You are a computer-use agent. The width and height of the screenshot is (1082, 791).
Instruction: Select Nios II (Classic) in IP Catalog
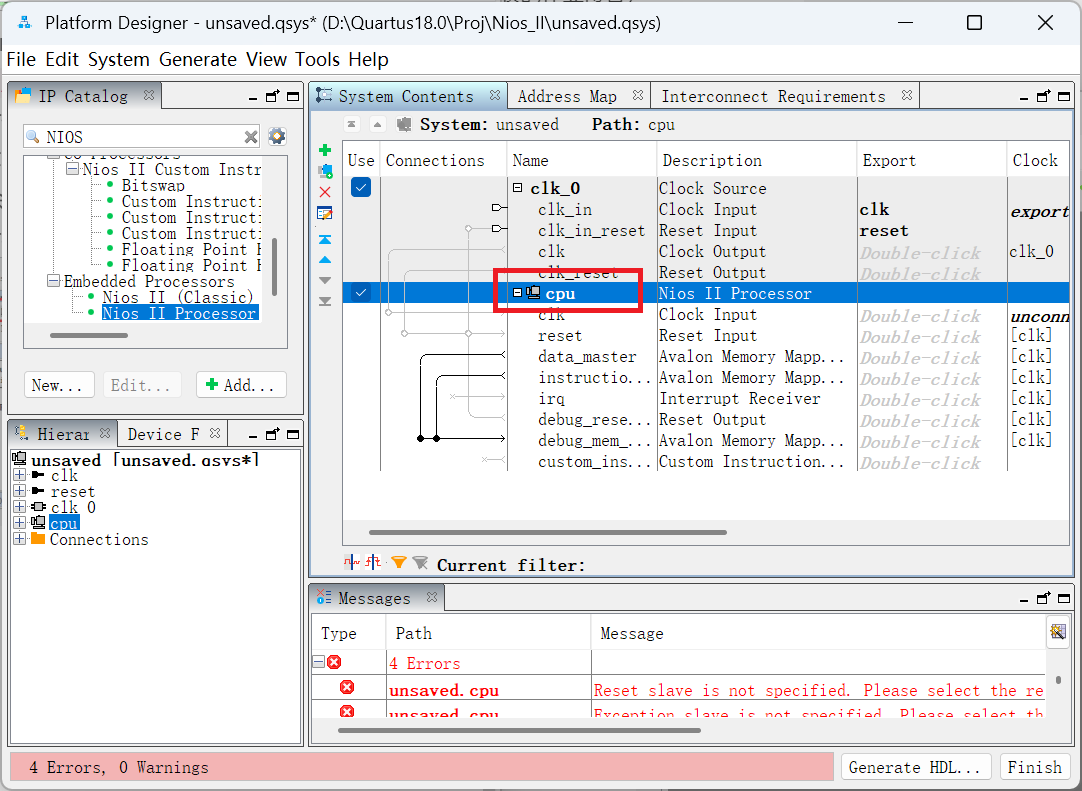(x=177, y=297)
